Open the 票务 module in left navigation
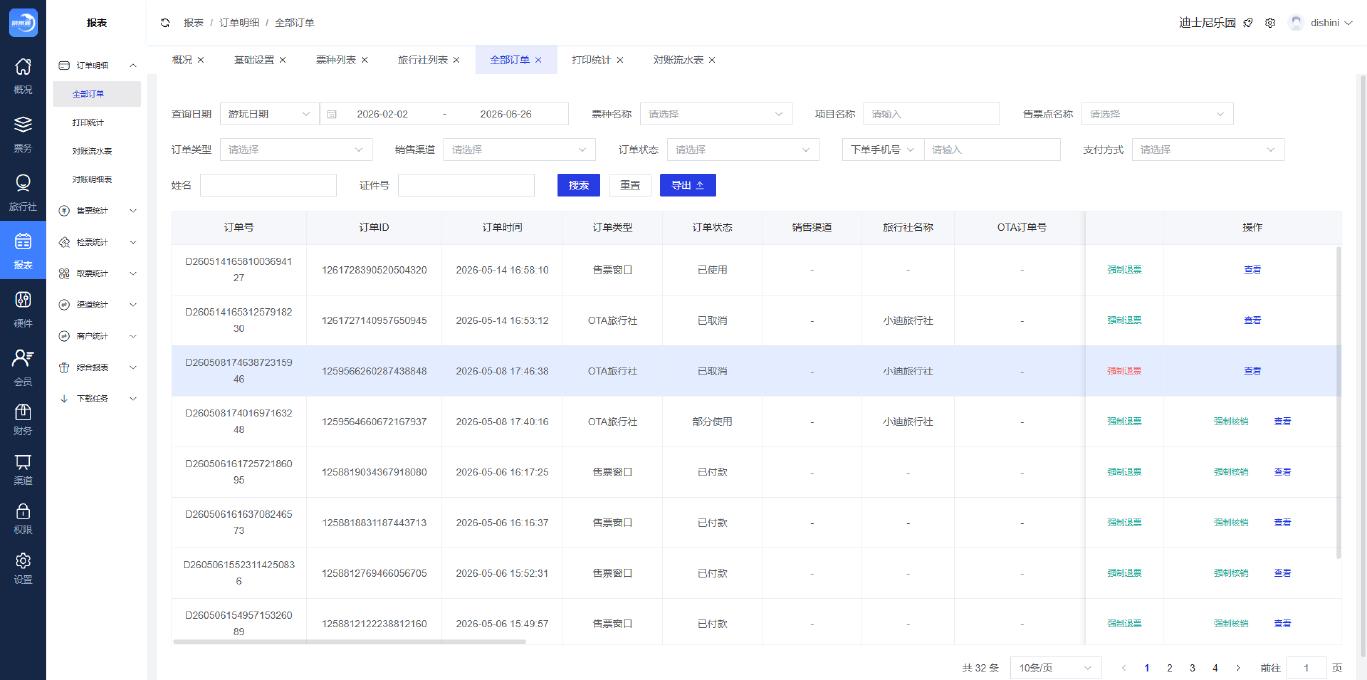This screenshot has width=1367, height=680. point(22,134)
